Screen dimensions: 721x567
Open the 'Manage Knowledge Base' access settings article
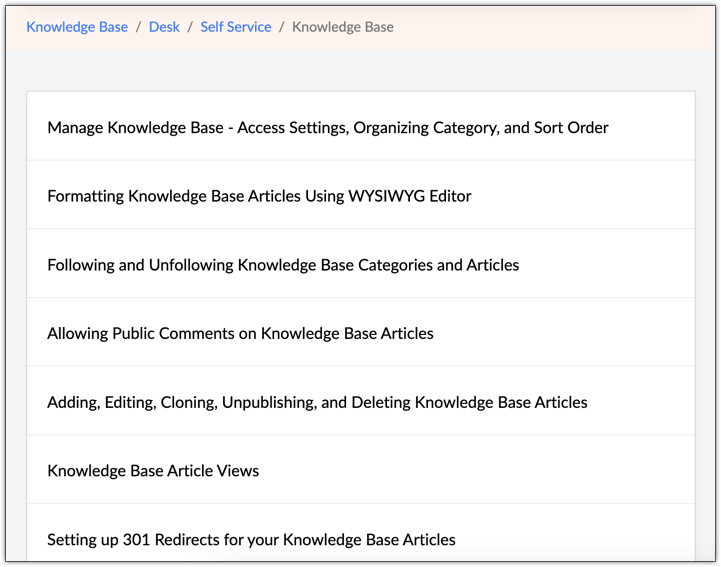[327, 127]
